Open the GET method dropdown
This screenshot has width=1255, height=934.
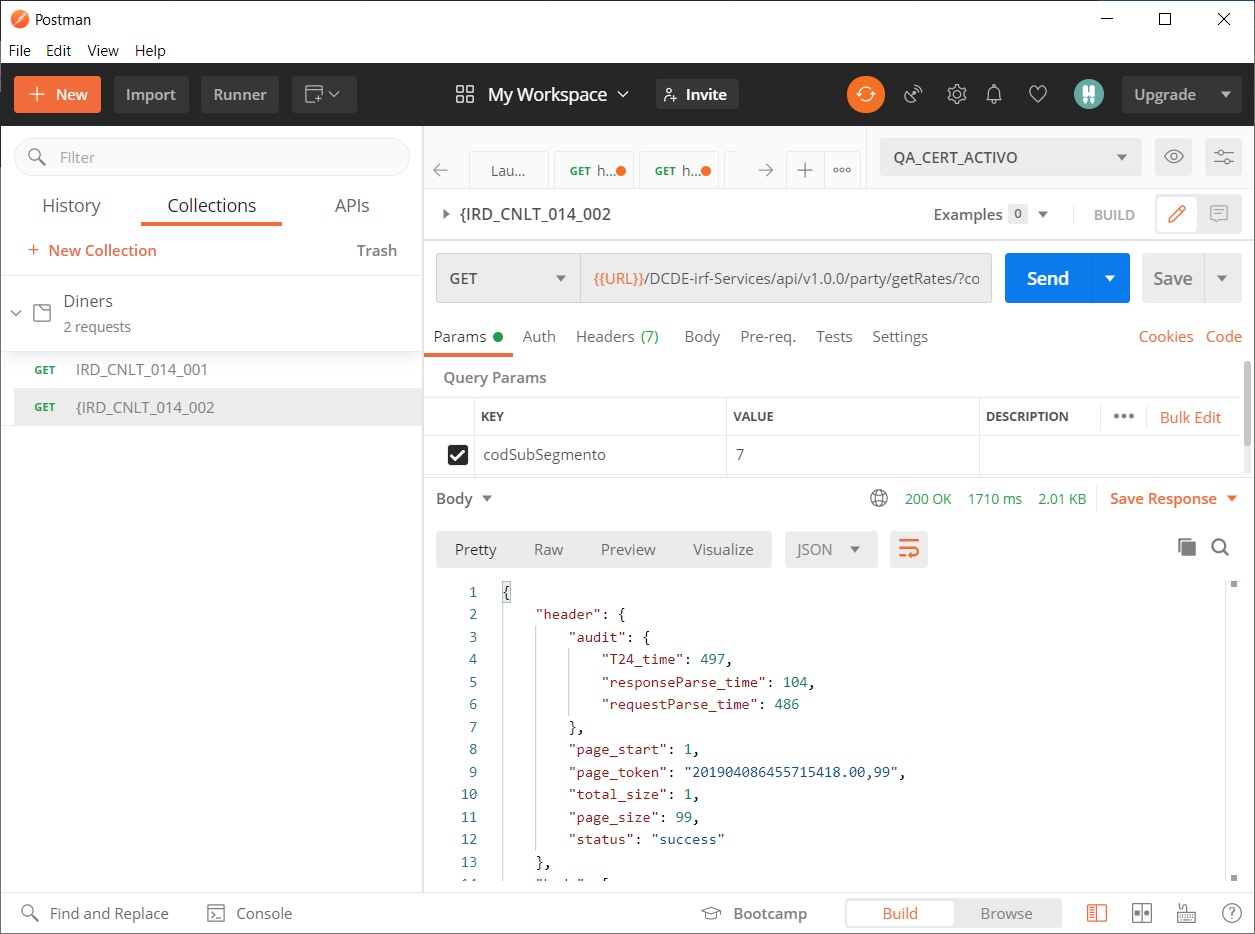(x=507, y=278)
